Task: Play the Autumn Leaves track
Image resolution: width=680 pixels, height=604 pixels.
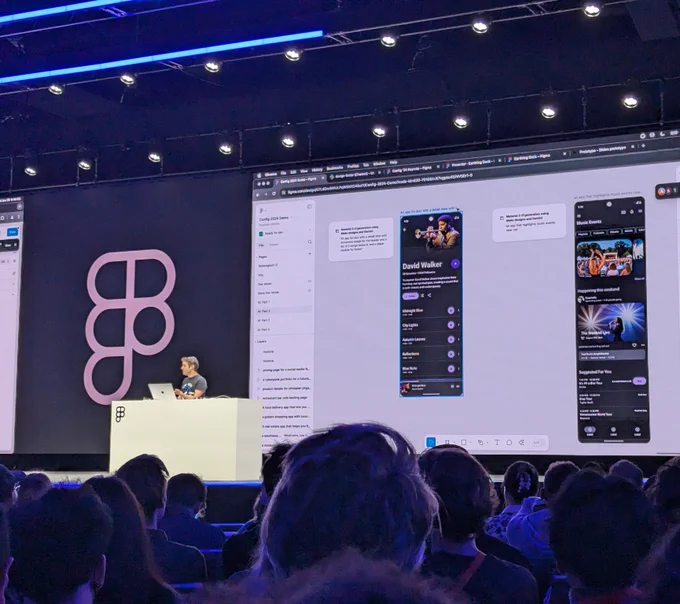Action: (451, 340)
